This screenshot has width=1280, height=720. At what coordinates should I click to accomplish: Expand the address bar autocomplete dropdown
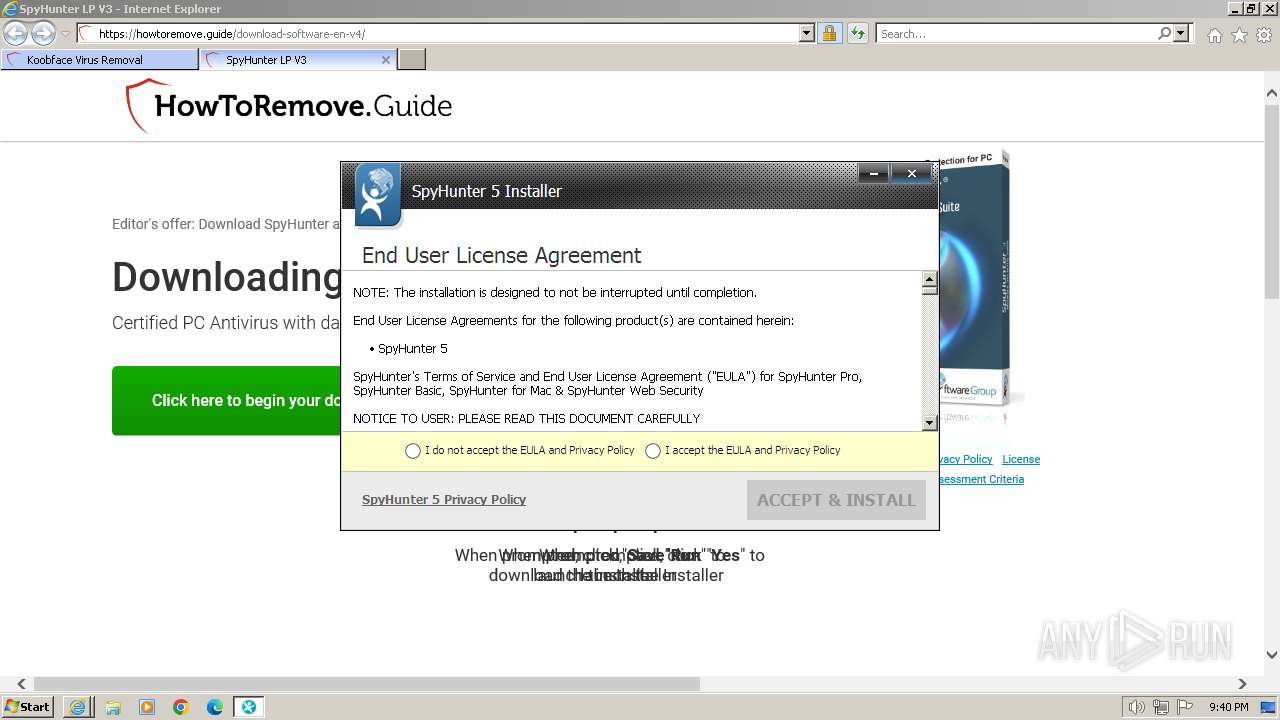coord(807,34)
